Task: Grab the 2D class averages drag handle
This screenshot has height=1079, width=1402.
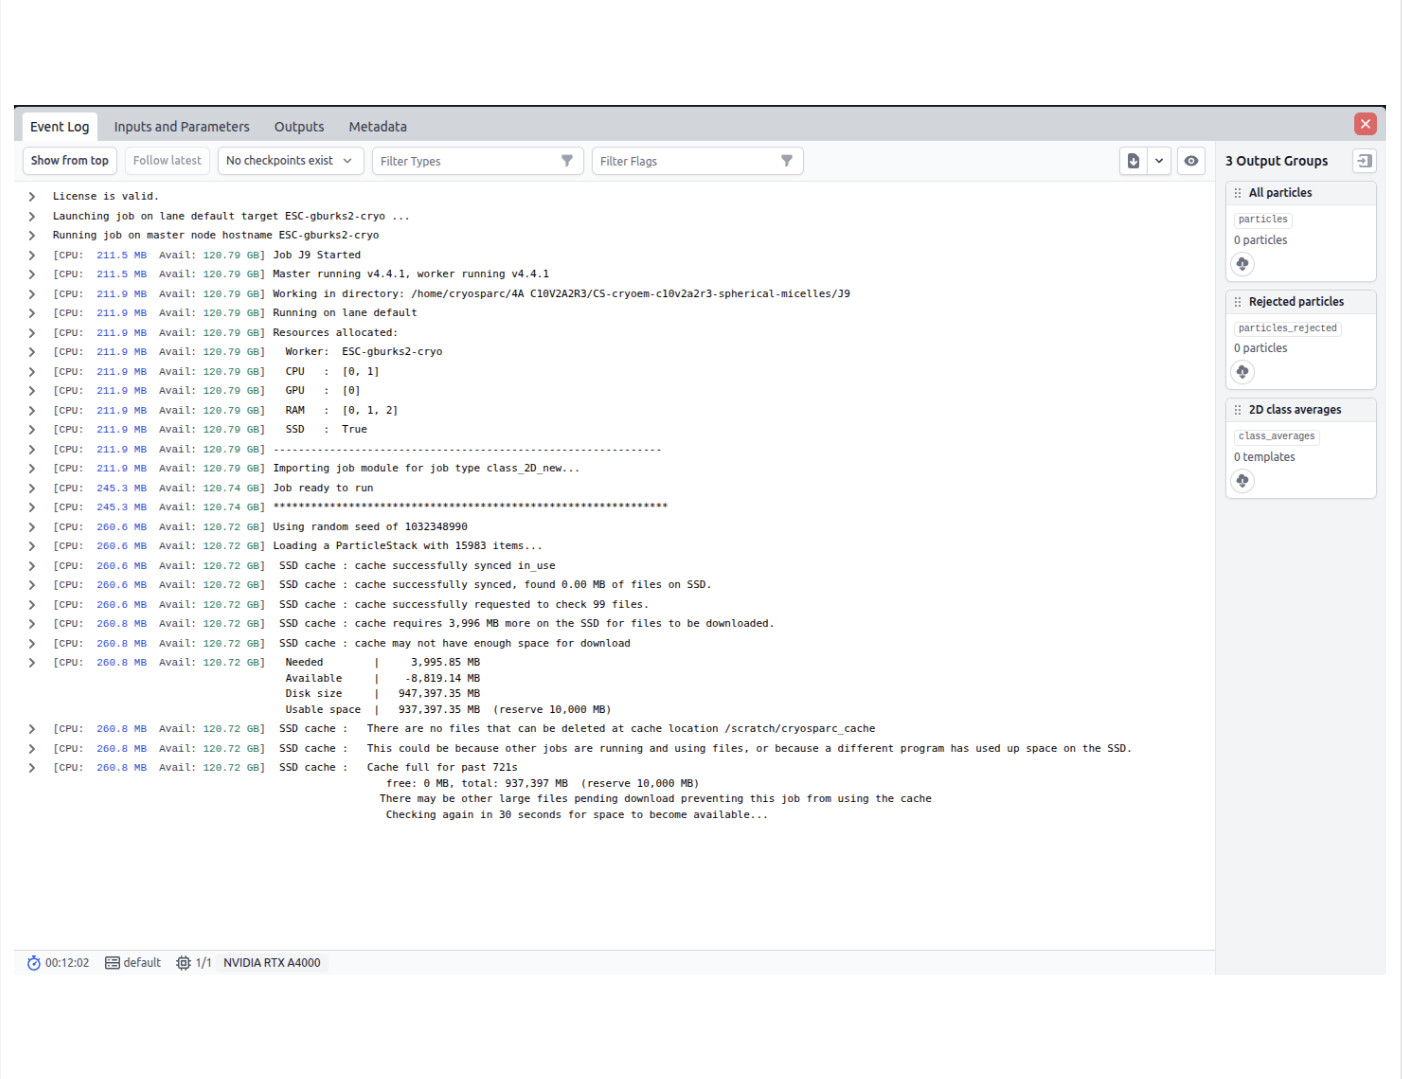Action: 1238,410
